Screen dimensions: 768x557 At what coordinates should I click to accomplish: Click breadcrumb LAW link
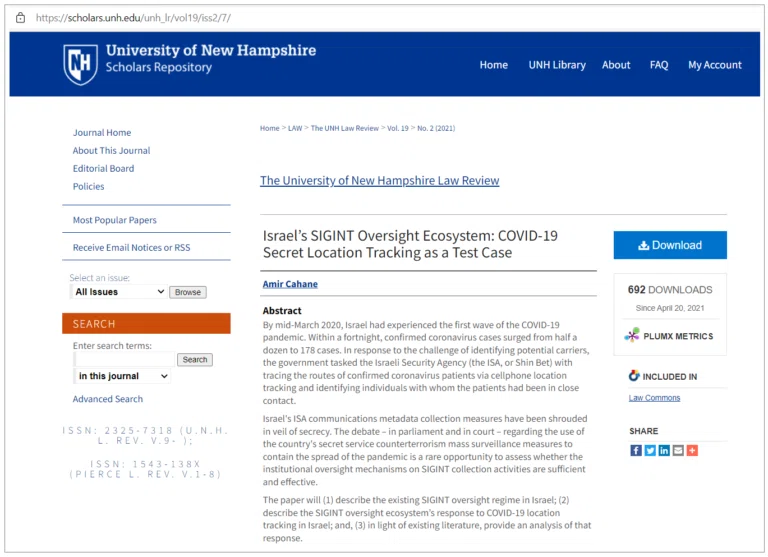tap(295, 128)
